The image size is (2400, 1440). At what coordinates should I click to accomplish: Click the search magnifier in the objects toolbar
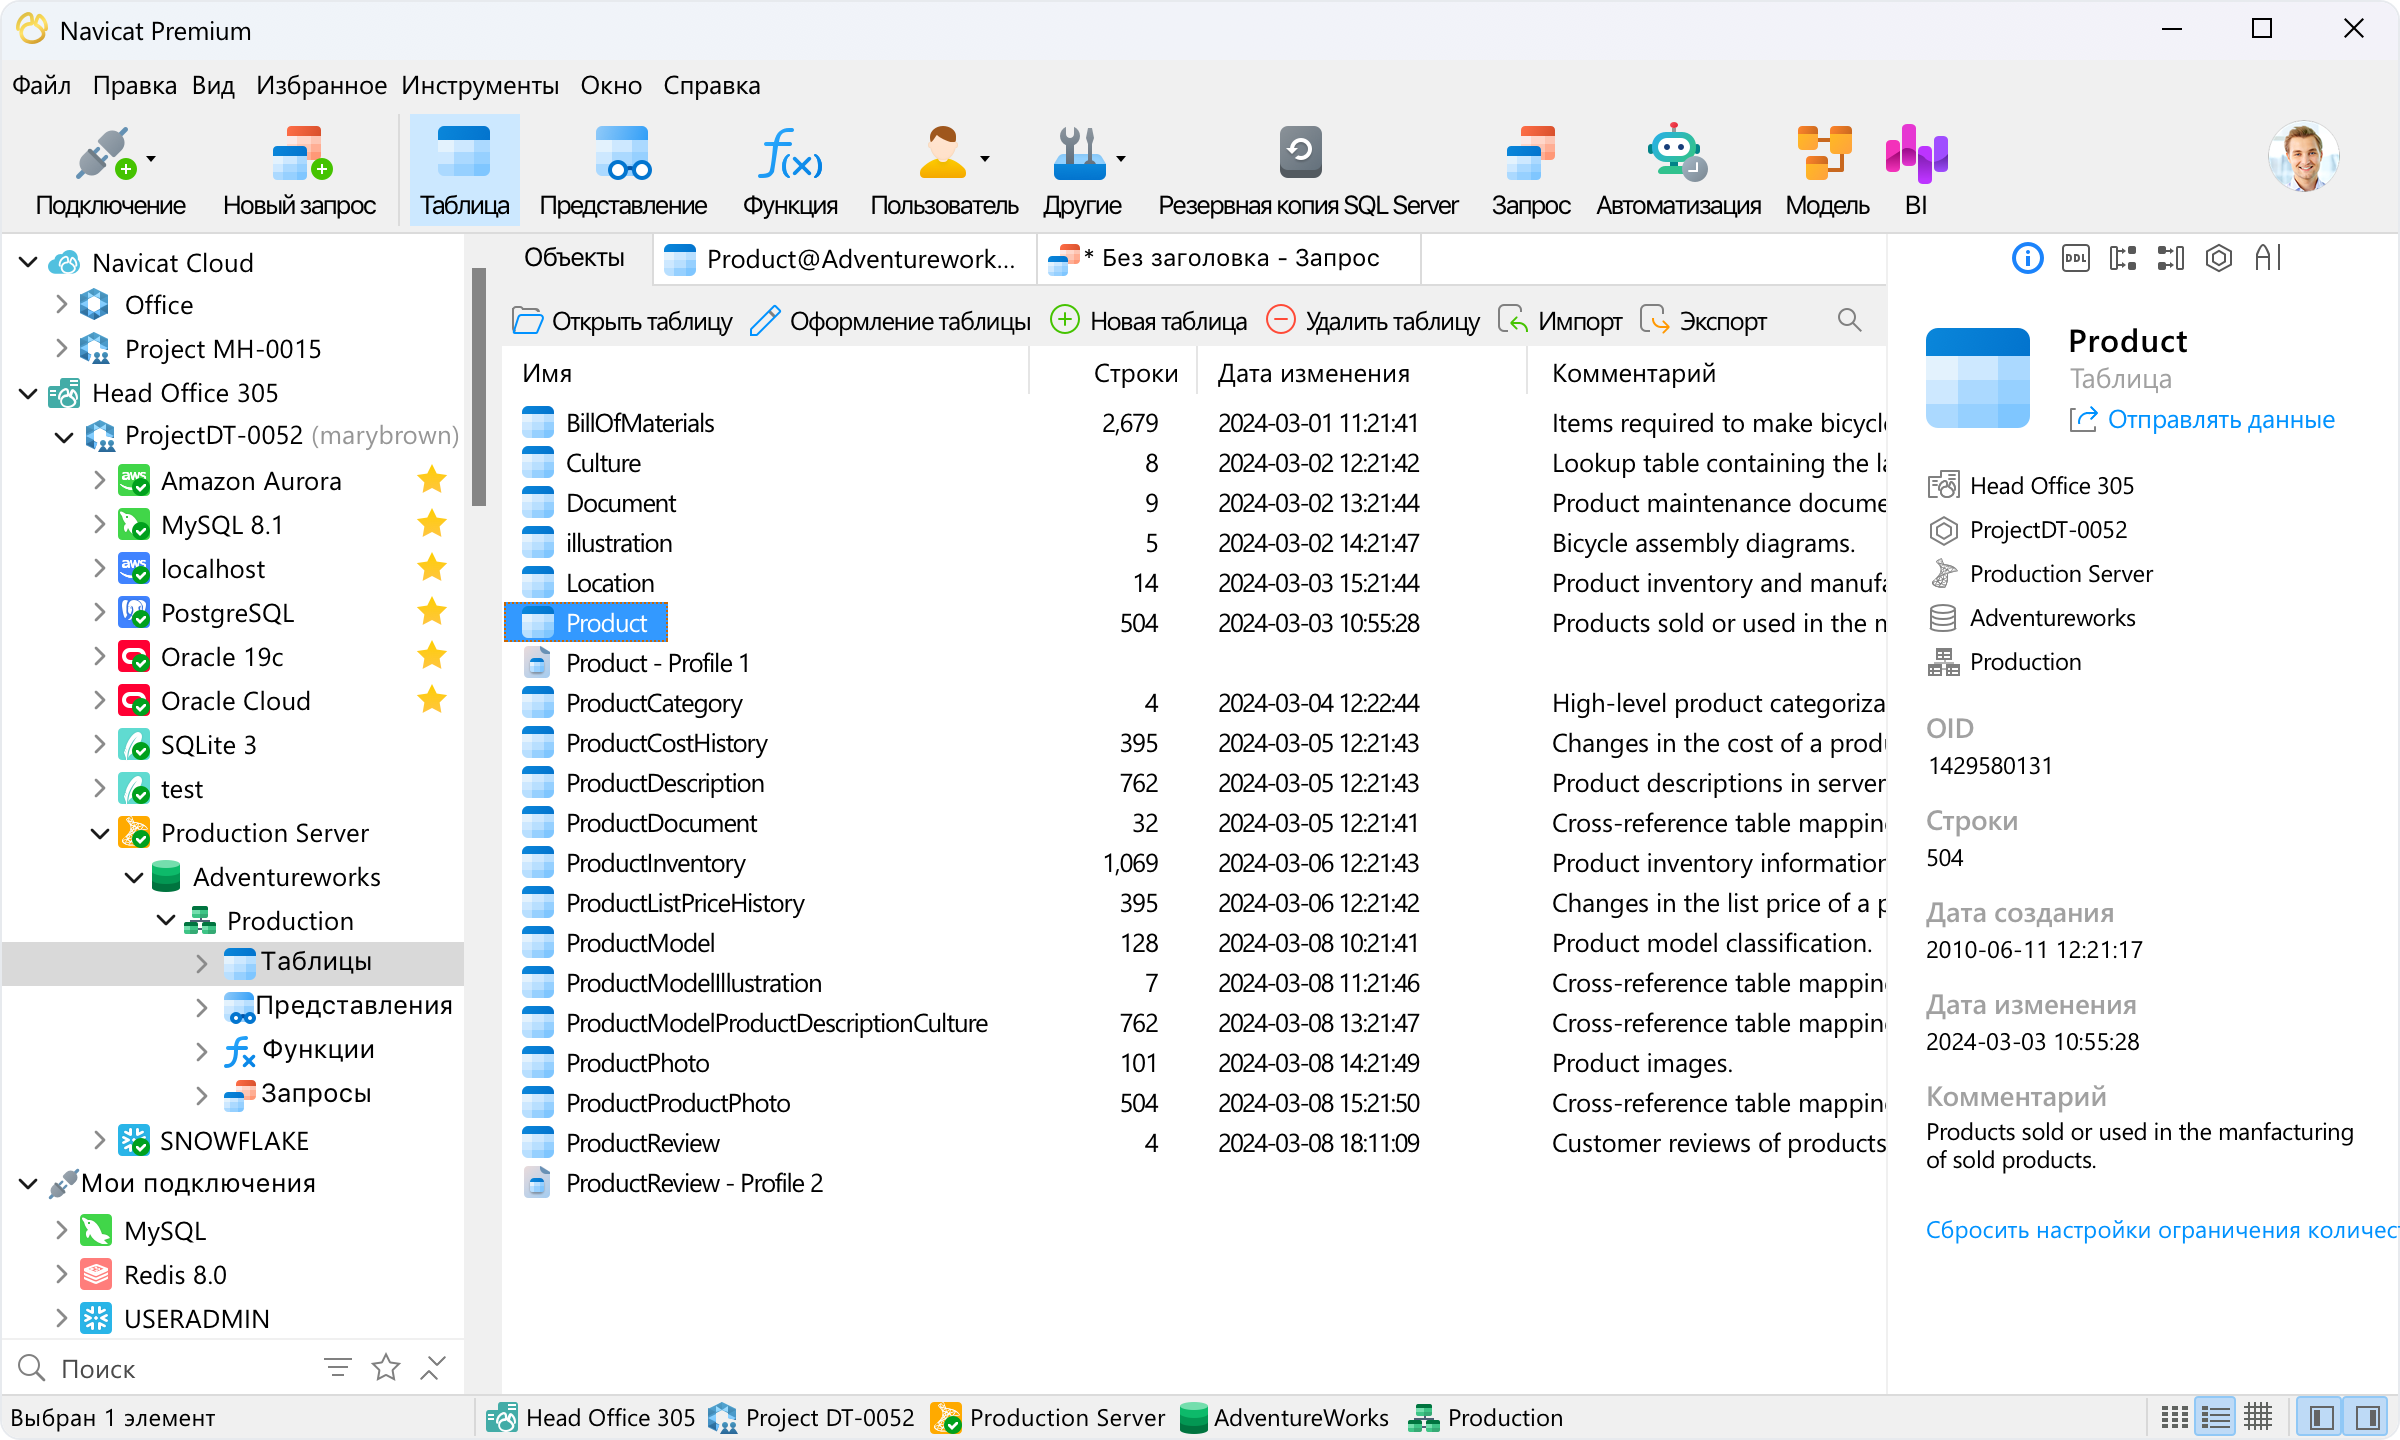pos(1849,321)
